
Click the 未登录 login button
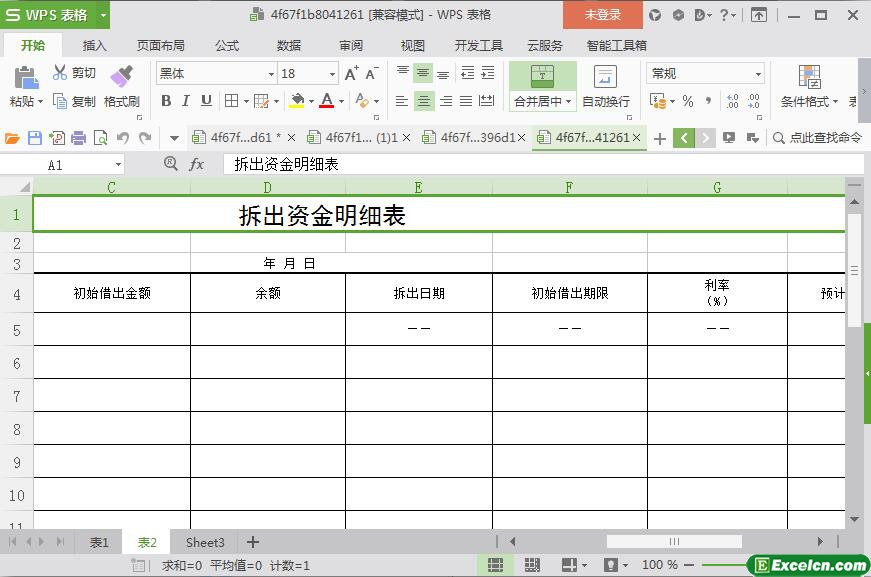tap(602, 15)
